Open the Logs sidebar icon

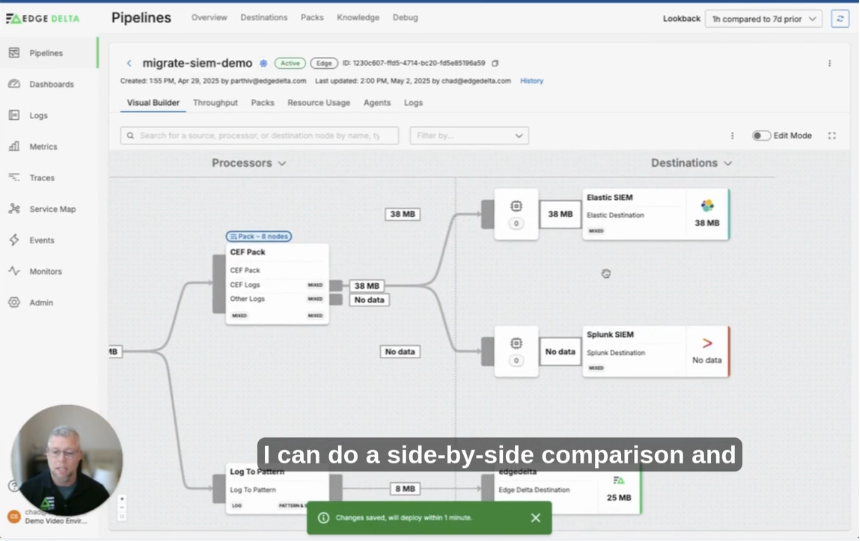tap(14, 115)
